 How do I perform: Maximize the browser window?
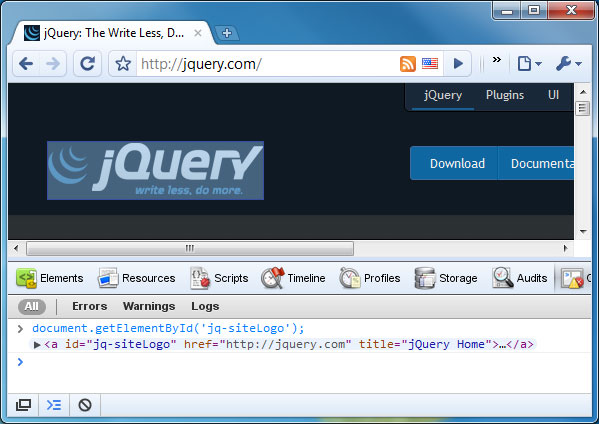(x=534, y=10)
